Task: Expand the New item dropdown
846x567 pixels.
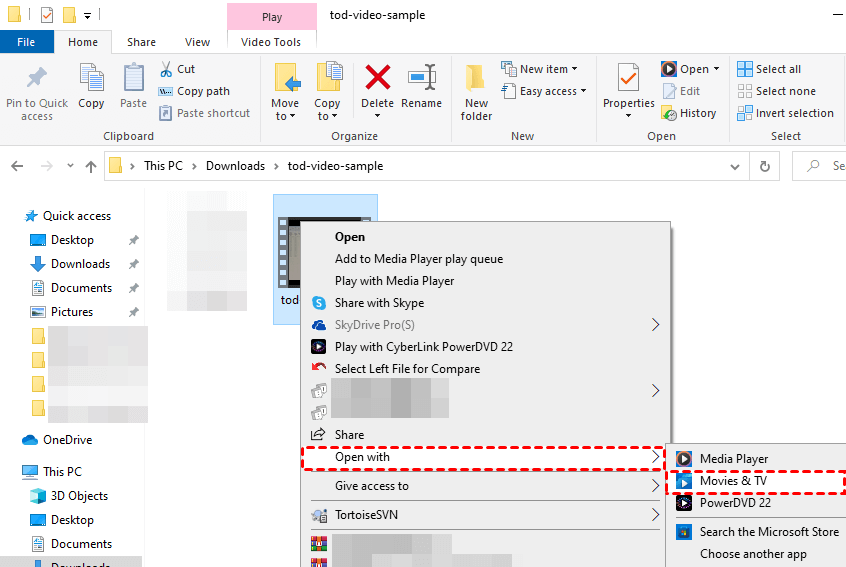Action: pyautogui.click(x=575, y=69)
